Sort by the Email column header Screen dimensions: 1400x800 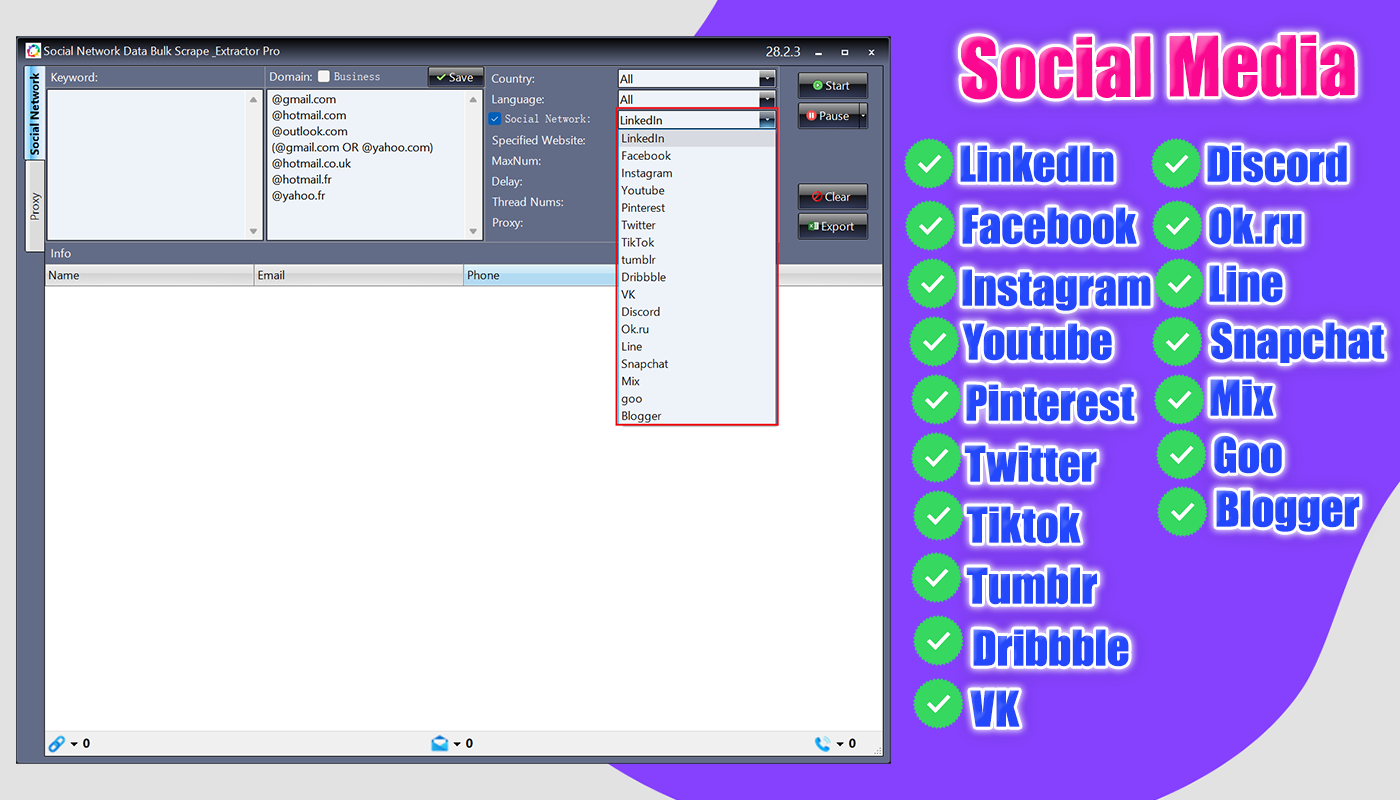(x=359, y=275)
